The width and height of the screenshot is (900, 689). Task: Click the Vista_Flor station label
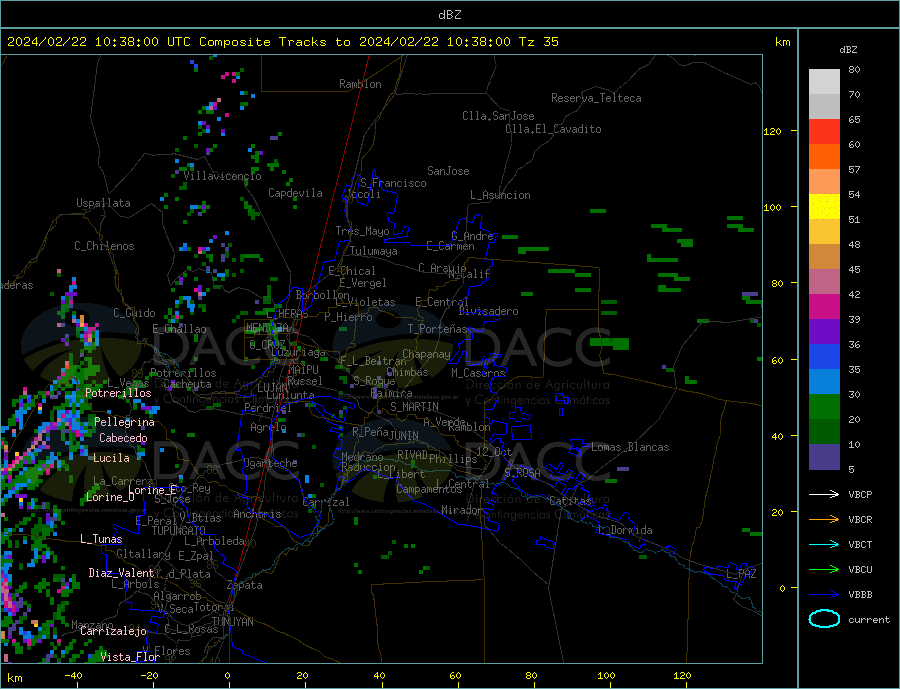tap(130, 656)
